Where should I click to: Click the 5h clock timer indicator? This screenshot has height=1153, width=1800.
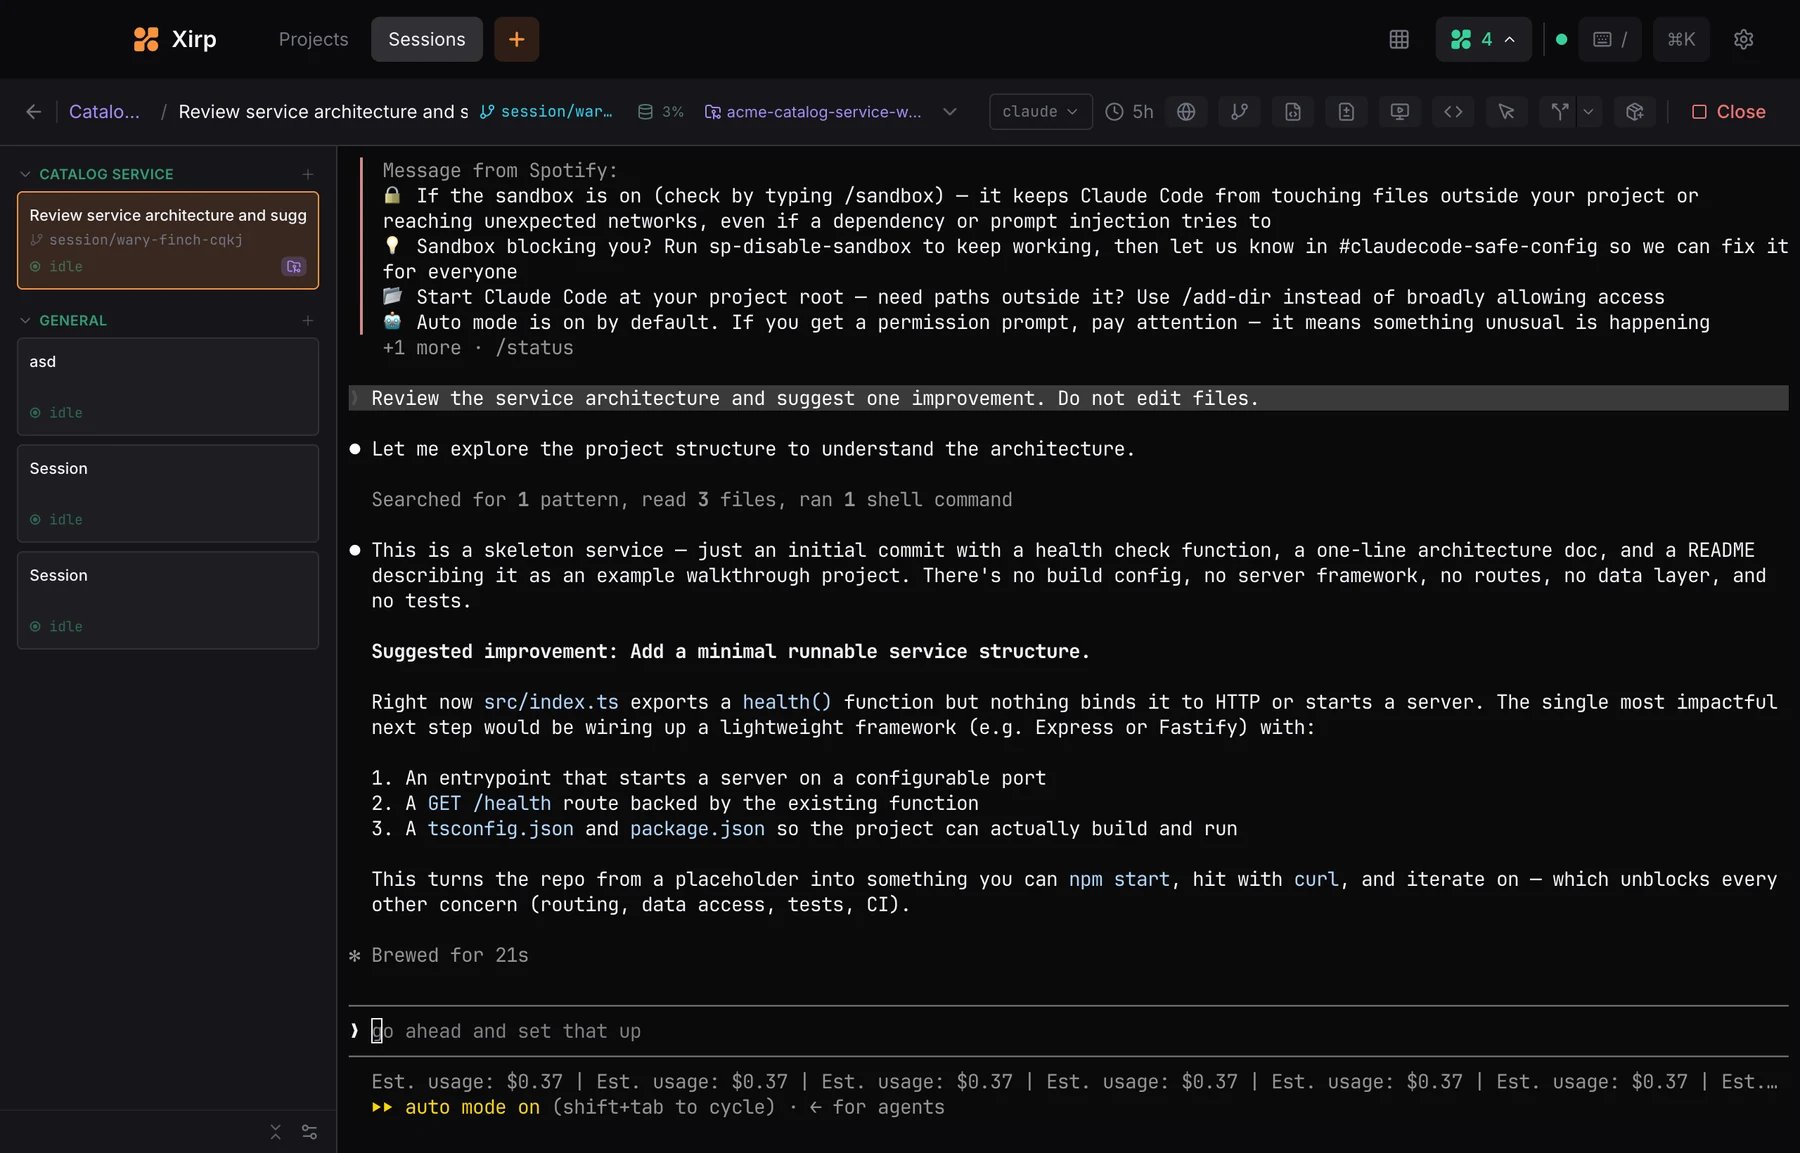[1129, 112]
